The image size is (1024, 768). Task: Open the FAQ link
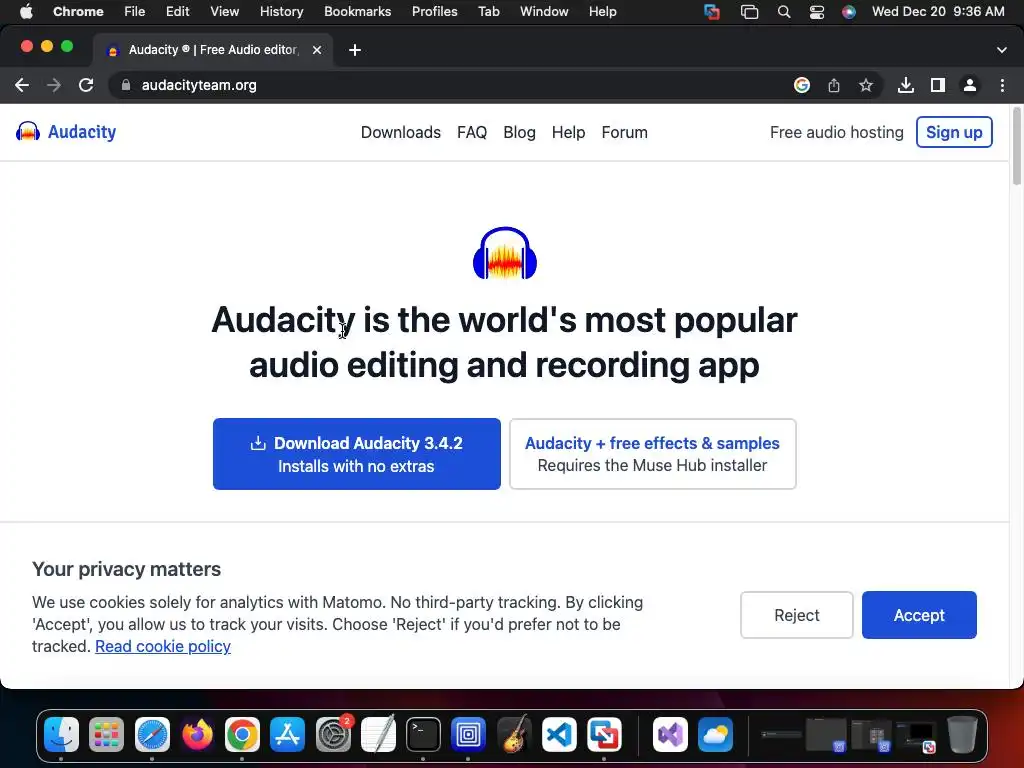(472, 133)
